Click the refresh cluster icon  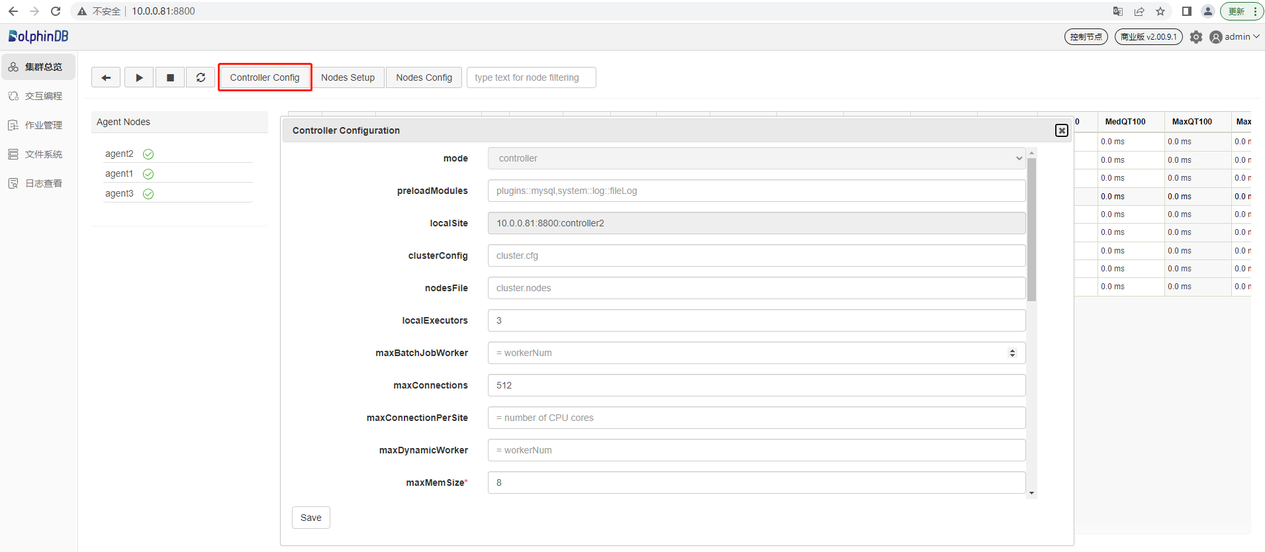(200, 78)
